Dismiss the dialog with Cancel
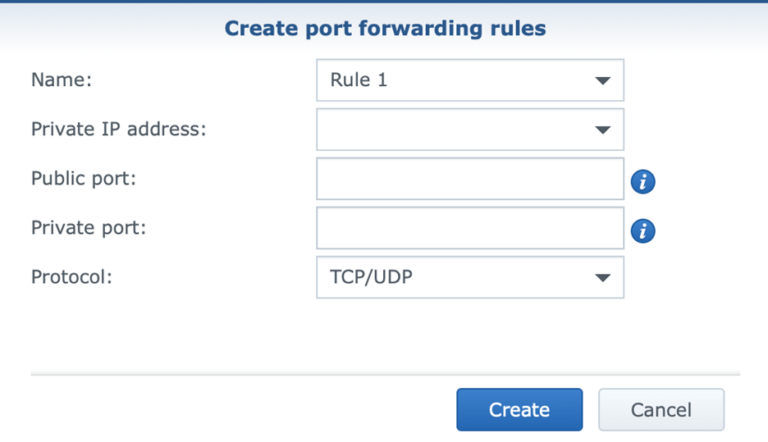This screenshot has height=442, width=768. [661, 410]
